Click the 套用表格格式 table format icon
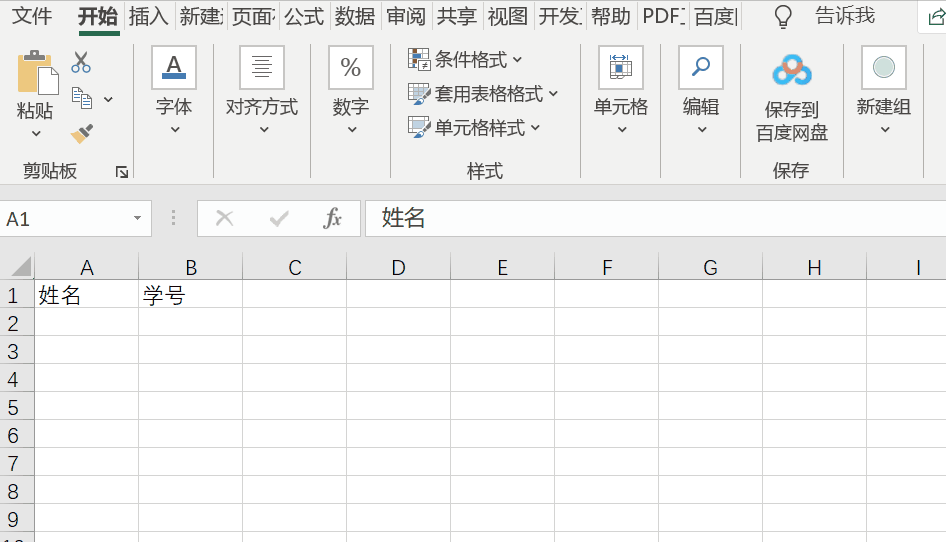This screenshot has height=542, width=946. [419, 94]
